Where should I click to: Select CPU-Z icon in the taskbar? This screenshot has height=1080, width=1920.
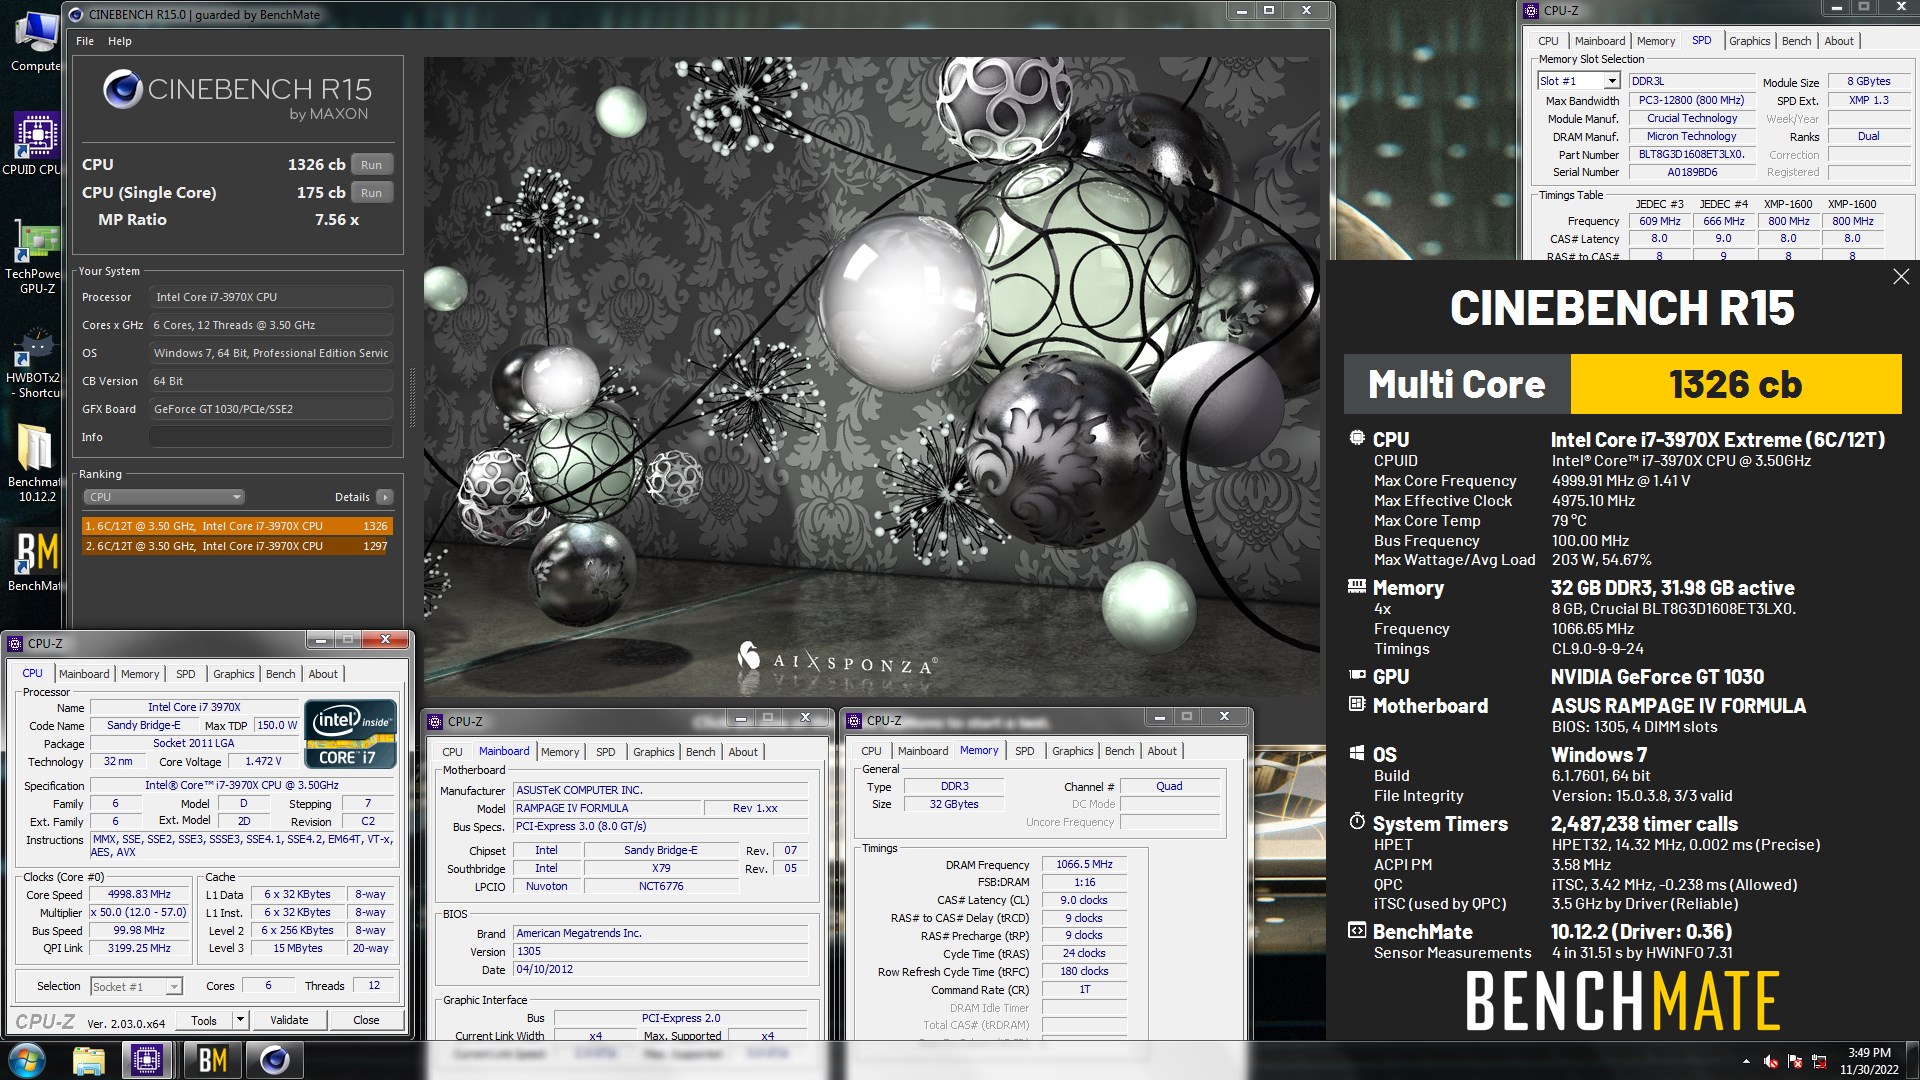146,1060
